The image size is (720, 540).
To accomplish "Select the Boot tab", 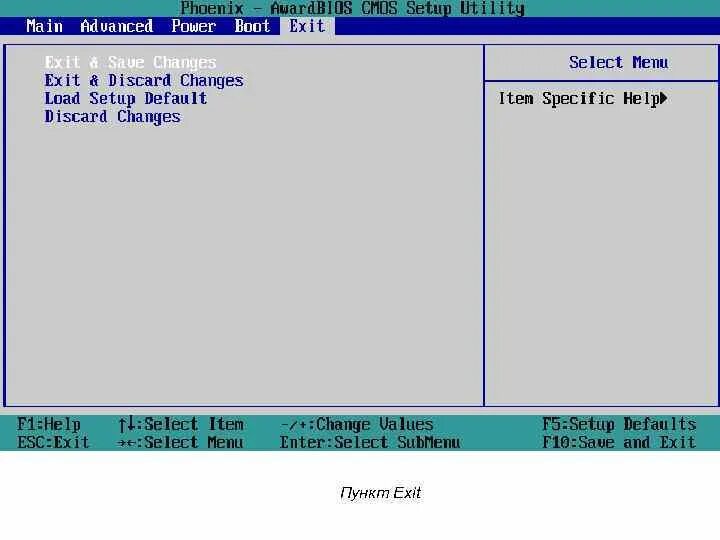I will (252, 26).
